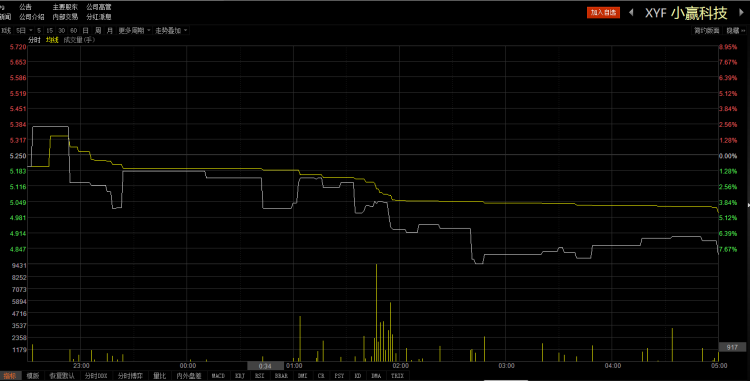Viewport: 750px width, 381px height.
Task: Select the KDJ indicator tab
Action: click(240, 376)
